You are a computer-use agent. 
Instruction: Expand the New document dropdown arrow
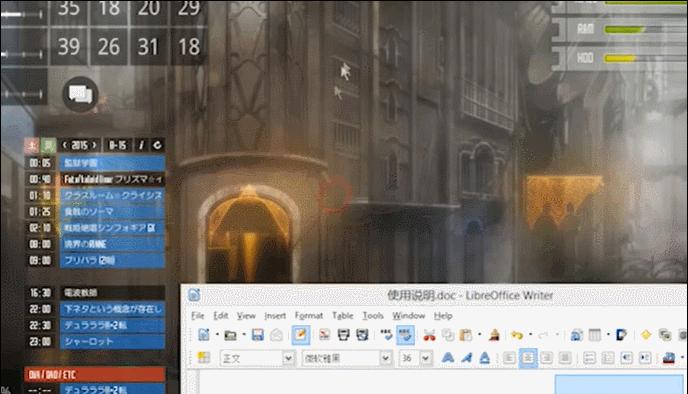click(217, 335)
